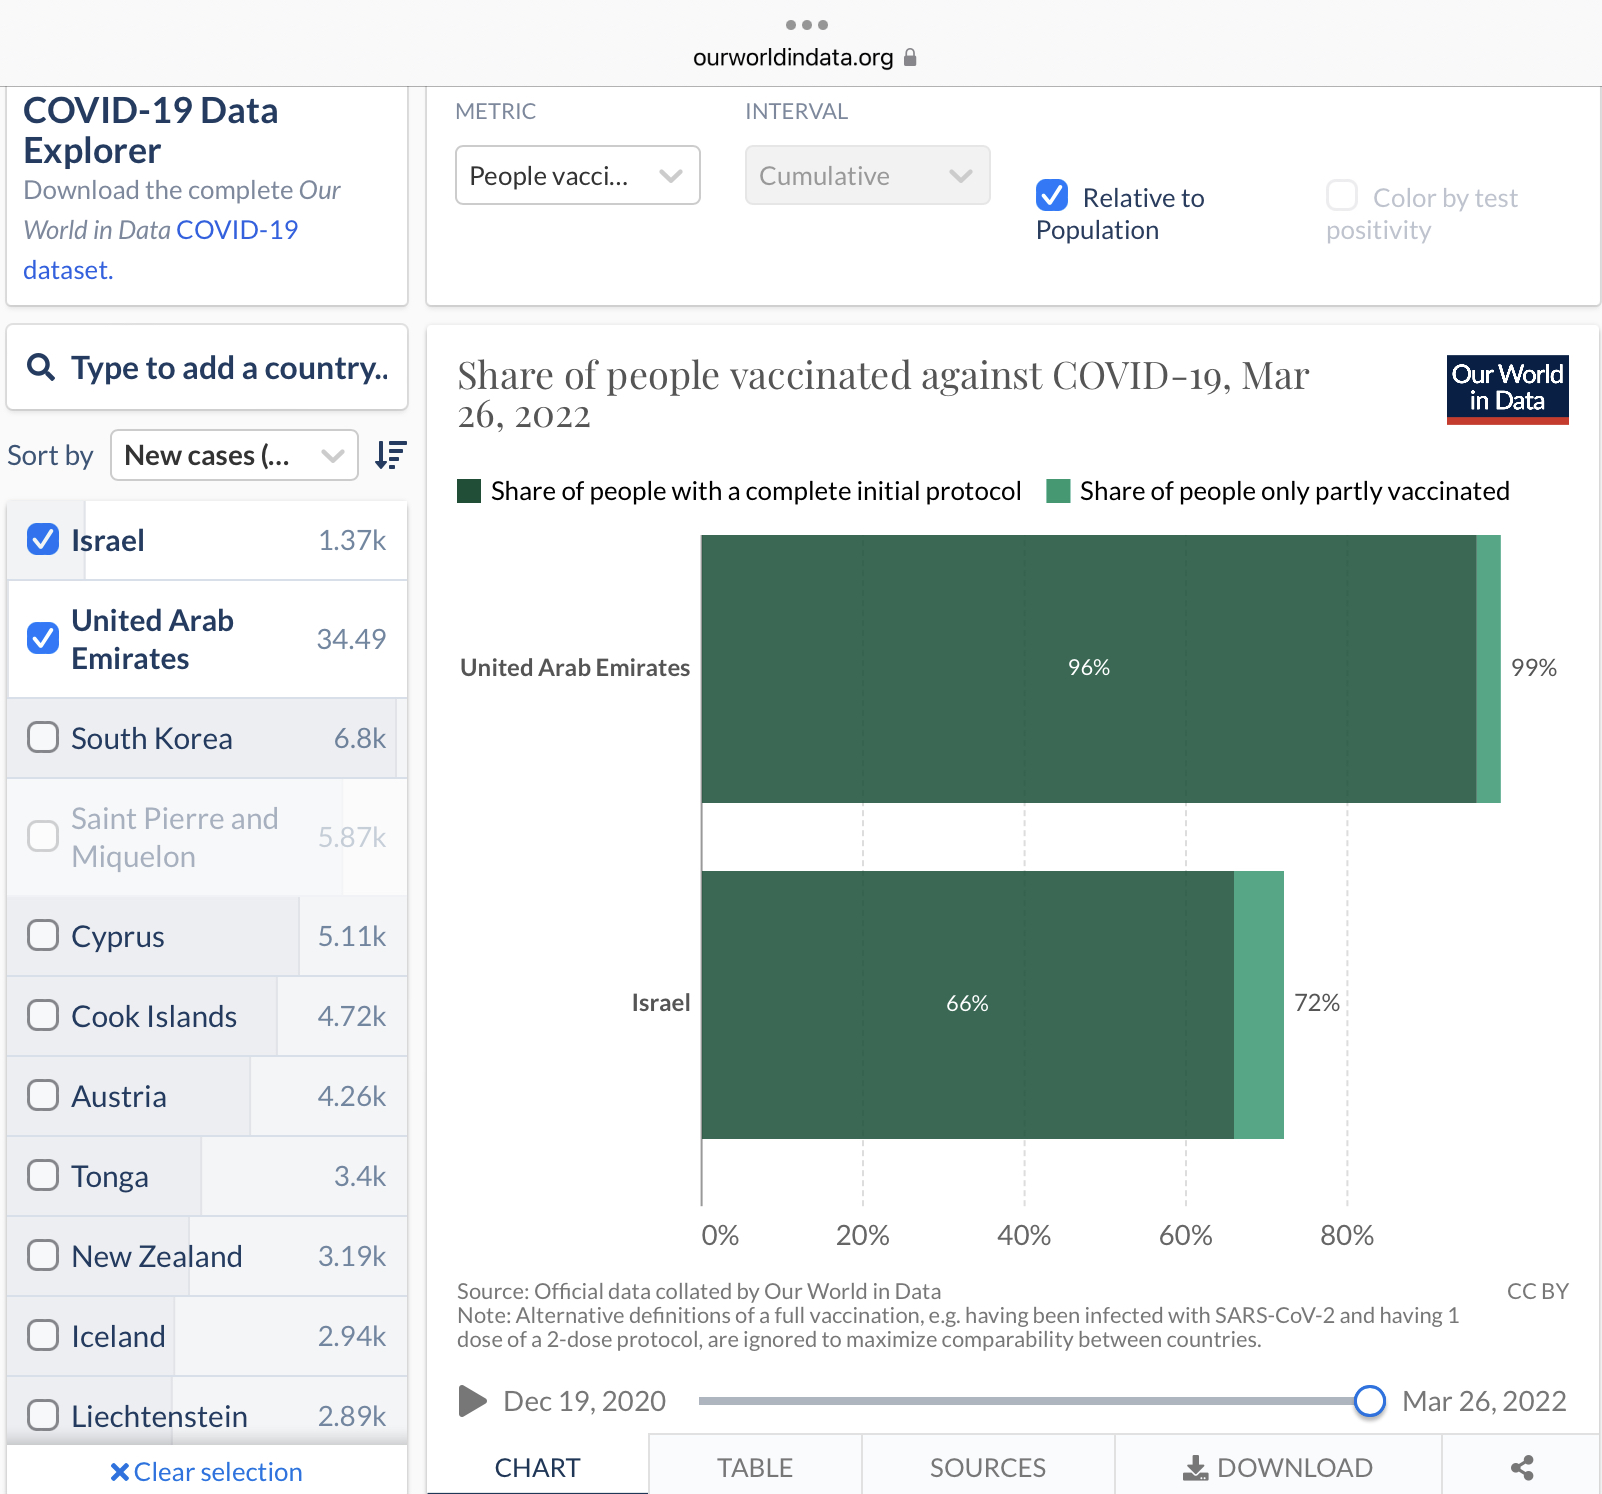Disable Relative to Population checkbox

(x=1052, y=196)
